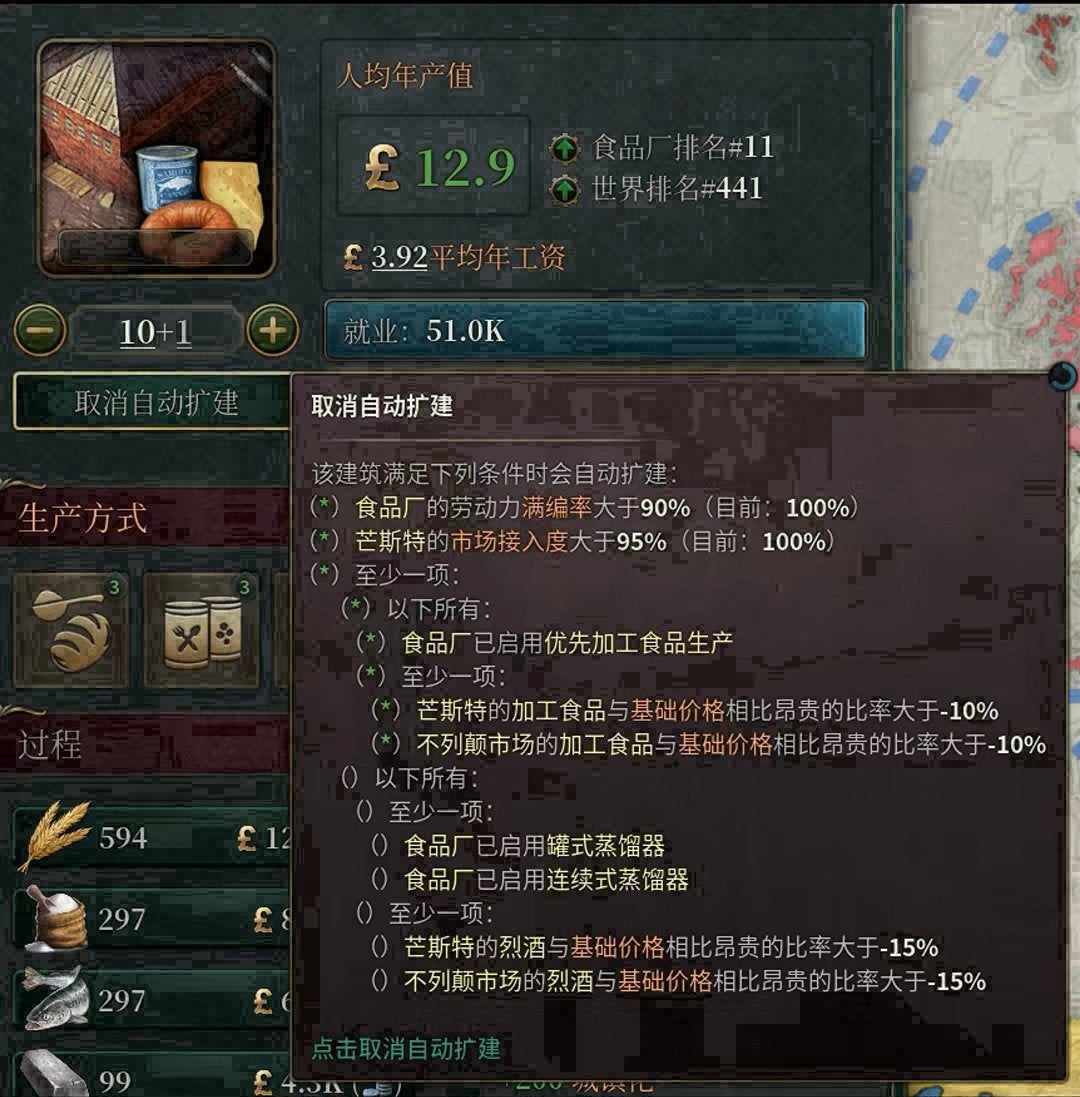Select the canned food production method icon
This screenshot has width=1080, height=1097.
pyautogui.click(x=202, y=630)
